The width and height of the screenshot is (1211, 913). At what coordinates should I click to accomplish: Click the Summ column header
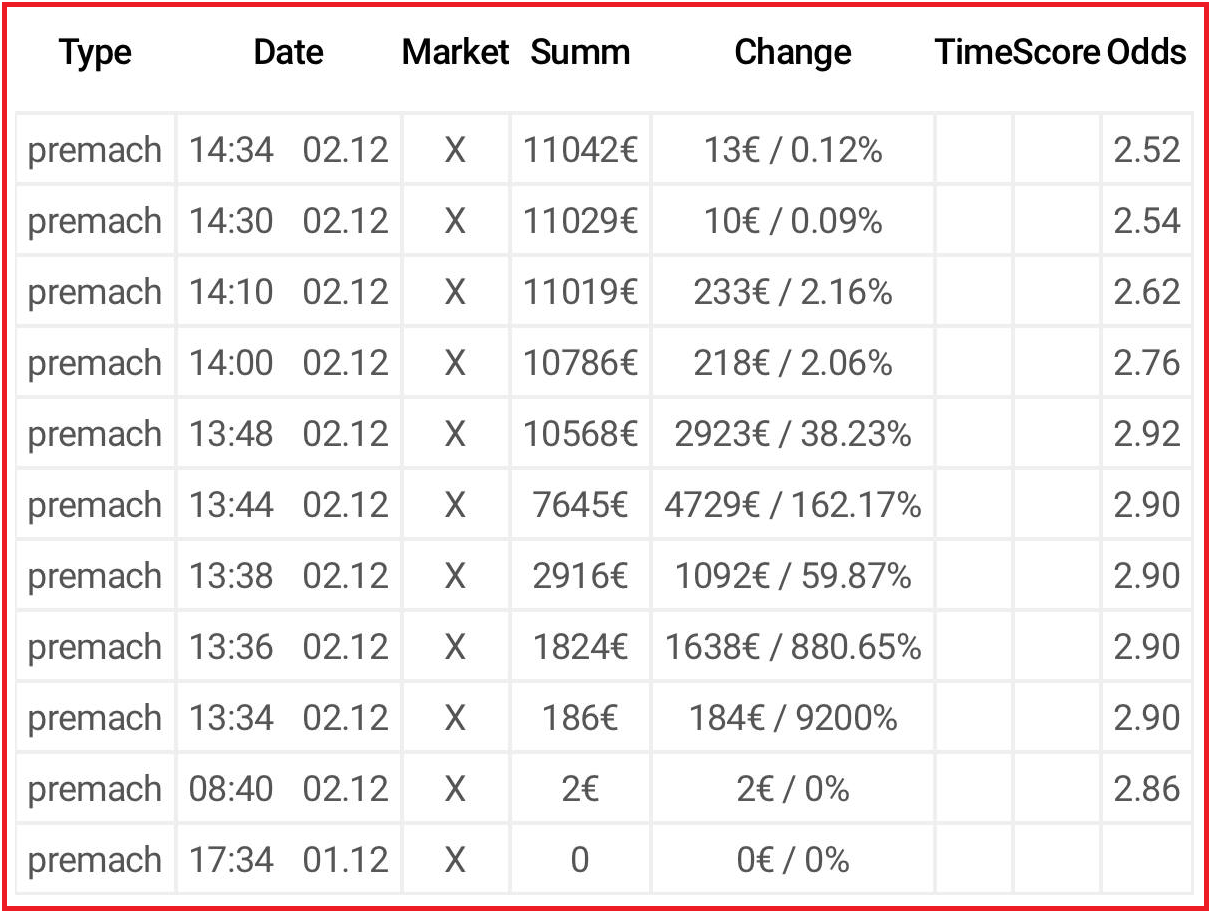580,53
